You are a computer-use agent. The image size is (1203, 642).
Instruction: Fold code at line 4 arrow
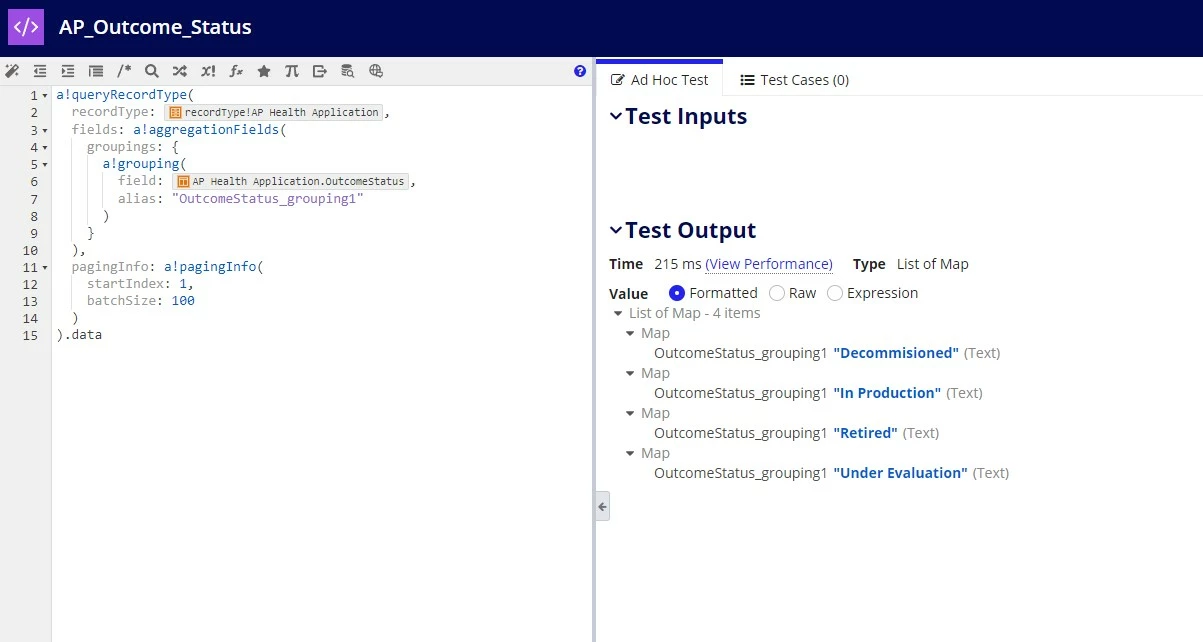pos(45,147)
